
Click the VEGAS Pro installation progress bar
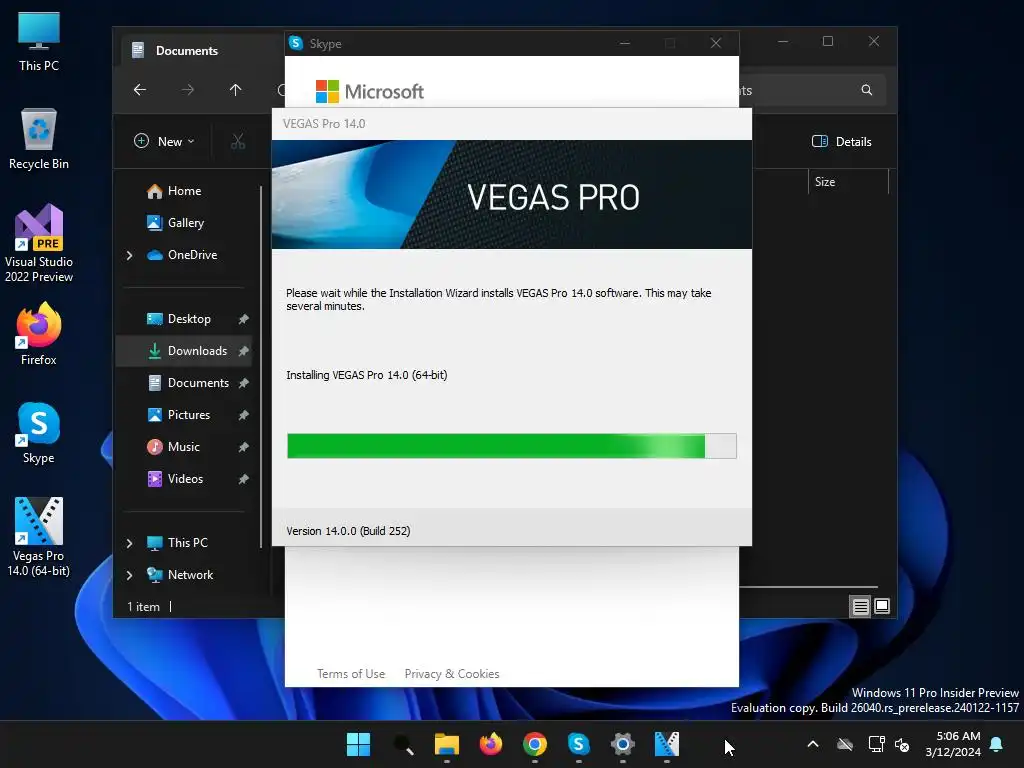(511, 446)
